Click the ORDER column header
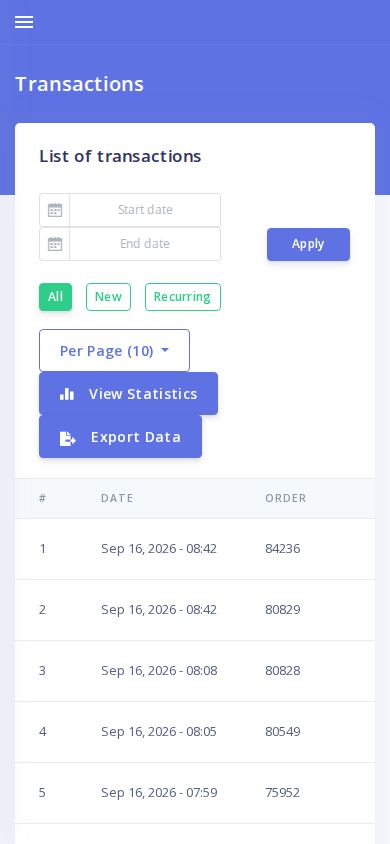The height and width of the screenshot is (844, 390). tap(286, 498)
